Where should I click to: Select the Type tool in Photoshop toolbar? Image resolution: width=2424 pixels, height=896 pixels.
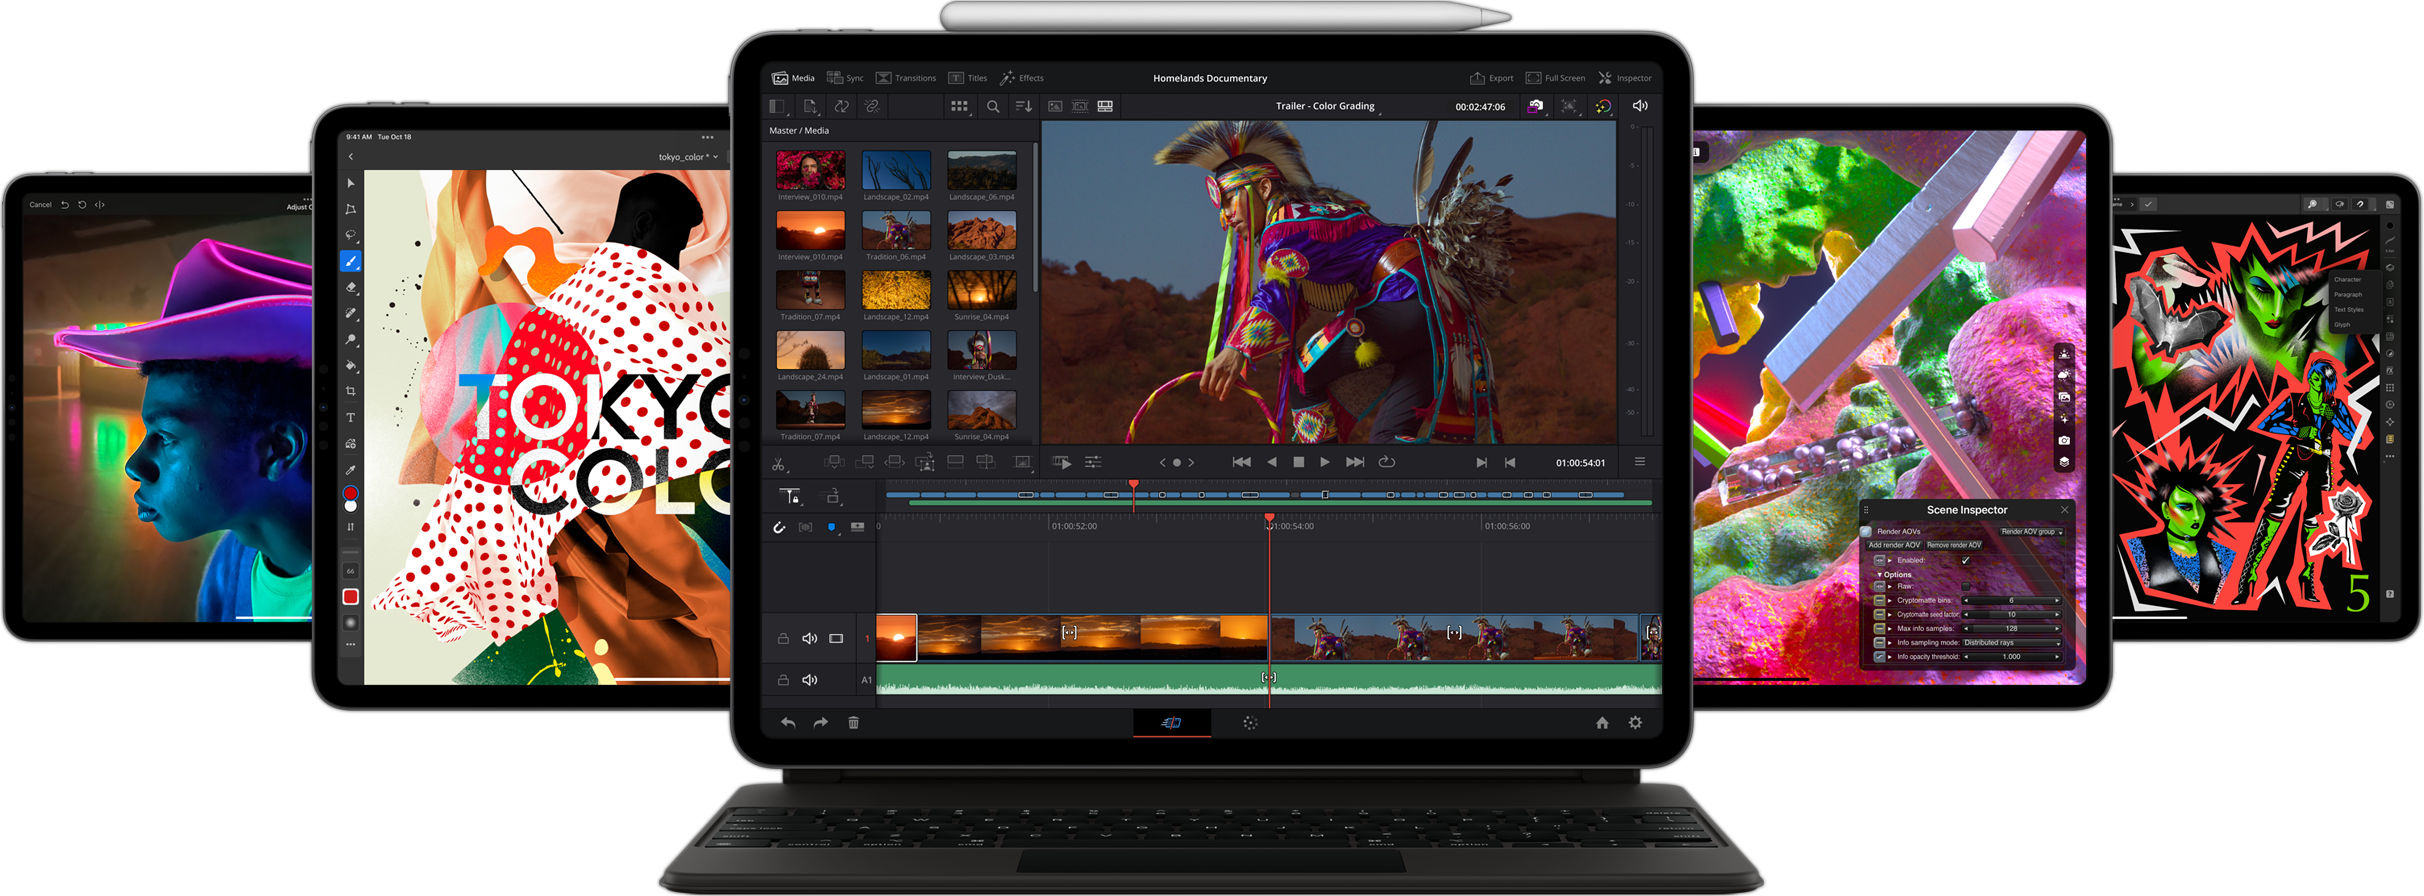(x=350, y=418)
